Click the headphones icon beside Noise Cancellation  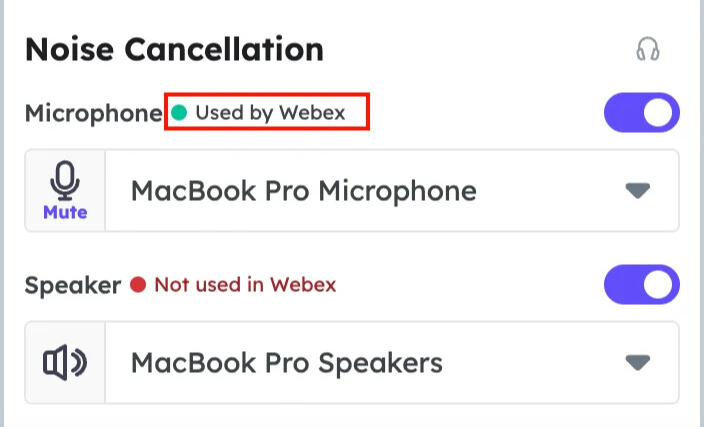[648, 50]
